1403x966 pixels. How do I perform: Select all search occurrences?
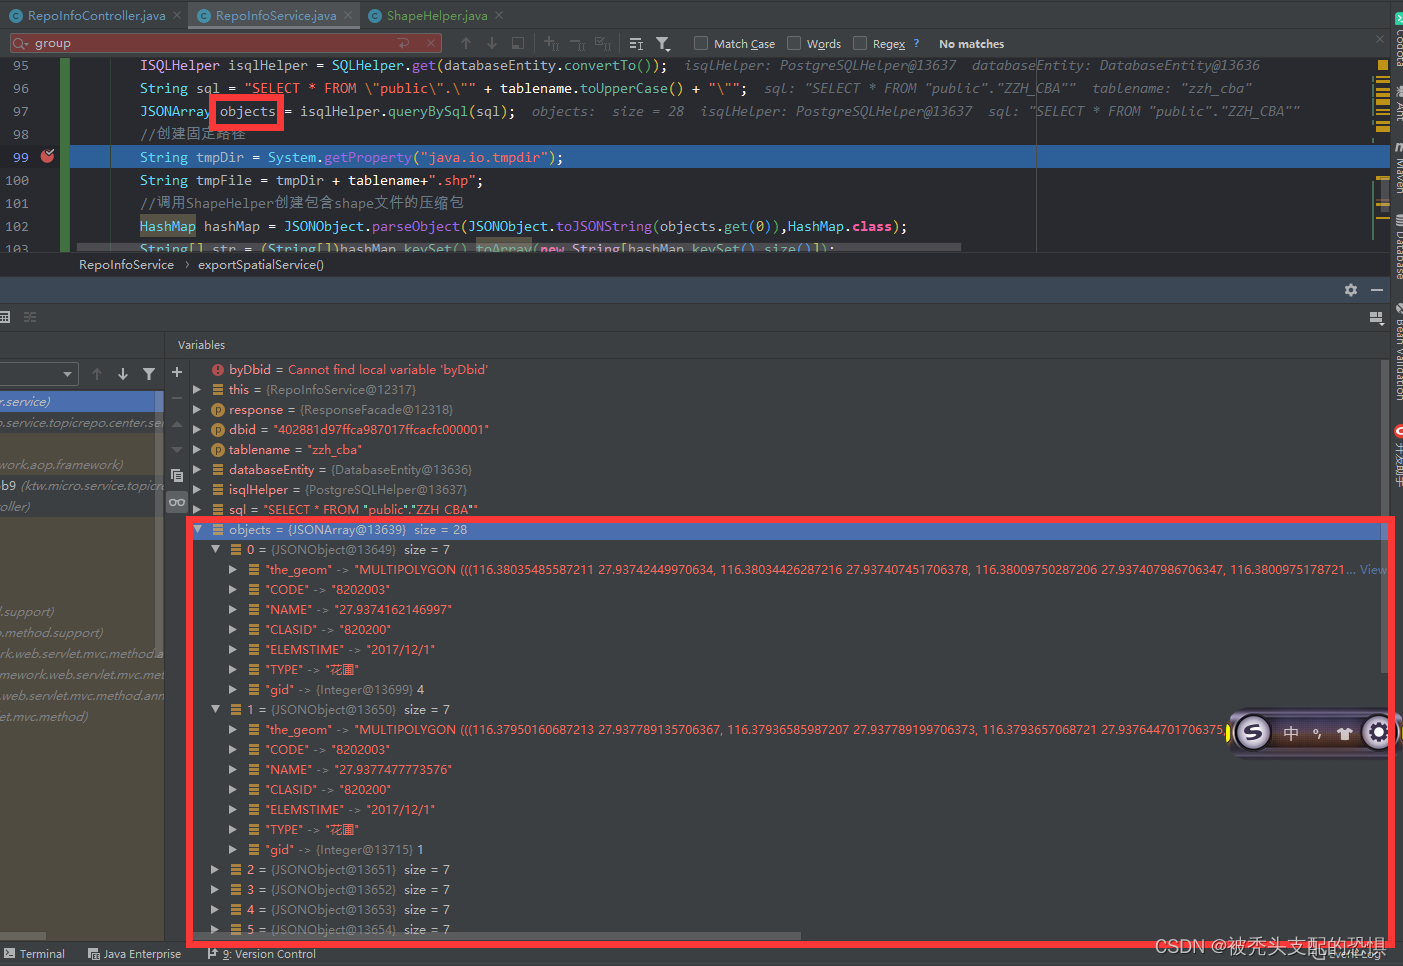point(603,43)
